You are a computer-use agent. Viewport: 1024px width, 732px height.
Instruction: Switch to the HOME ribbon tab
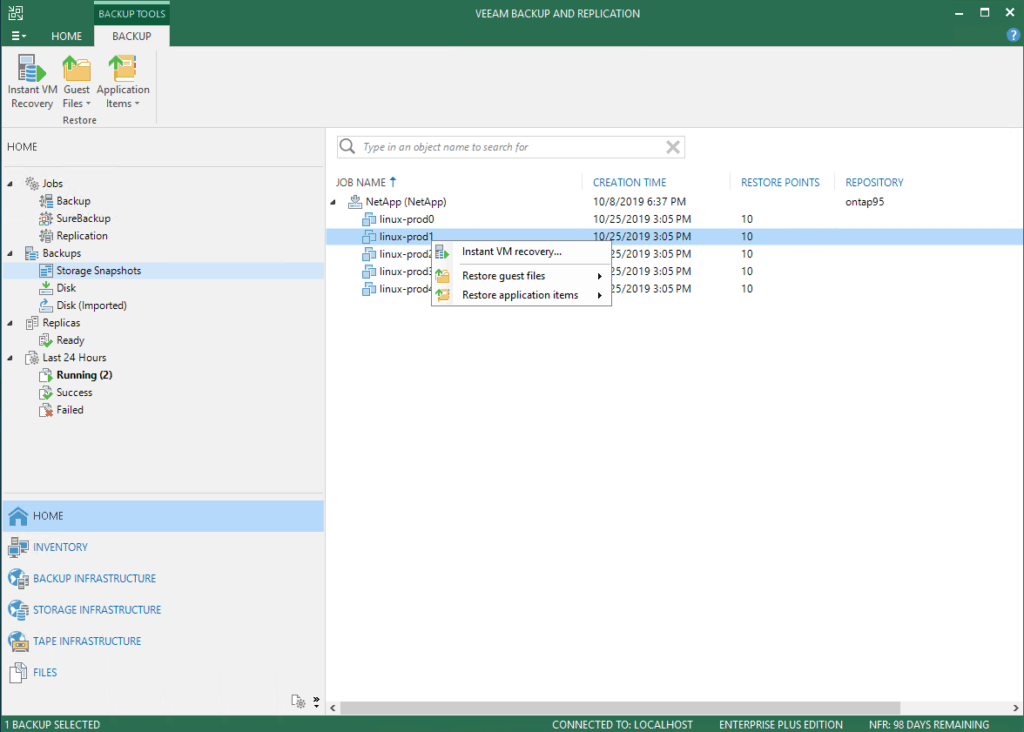tap(67, 36)
